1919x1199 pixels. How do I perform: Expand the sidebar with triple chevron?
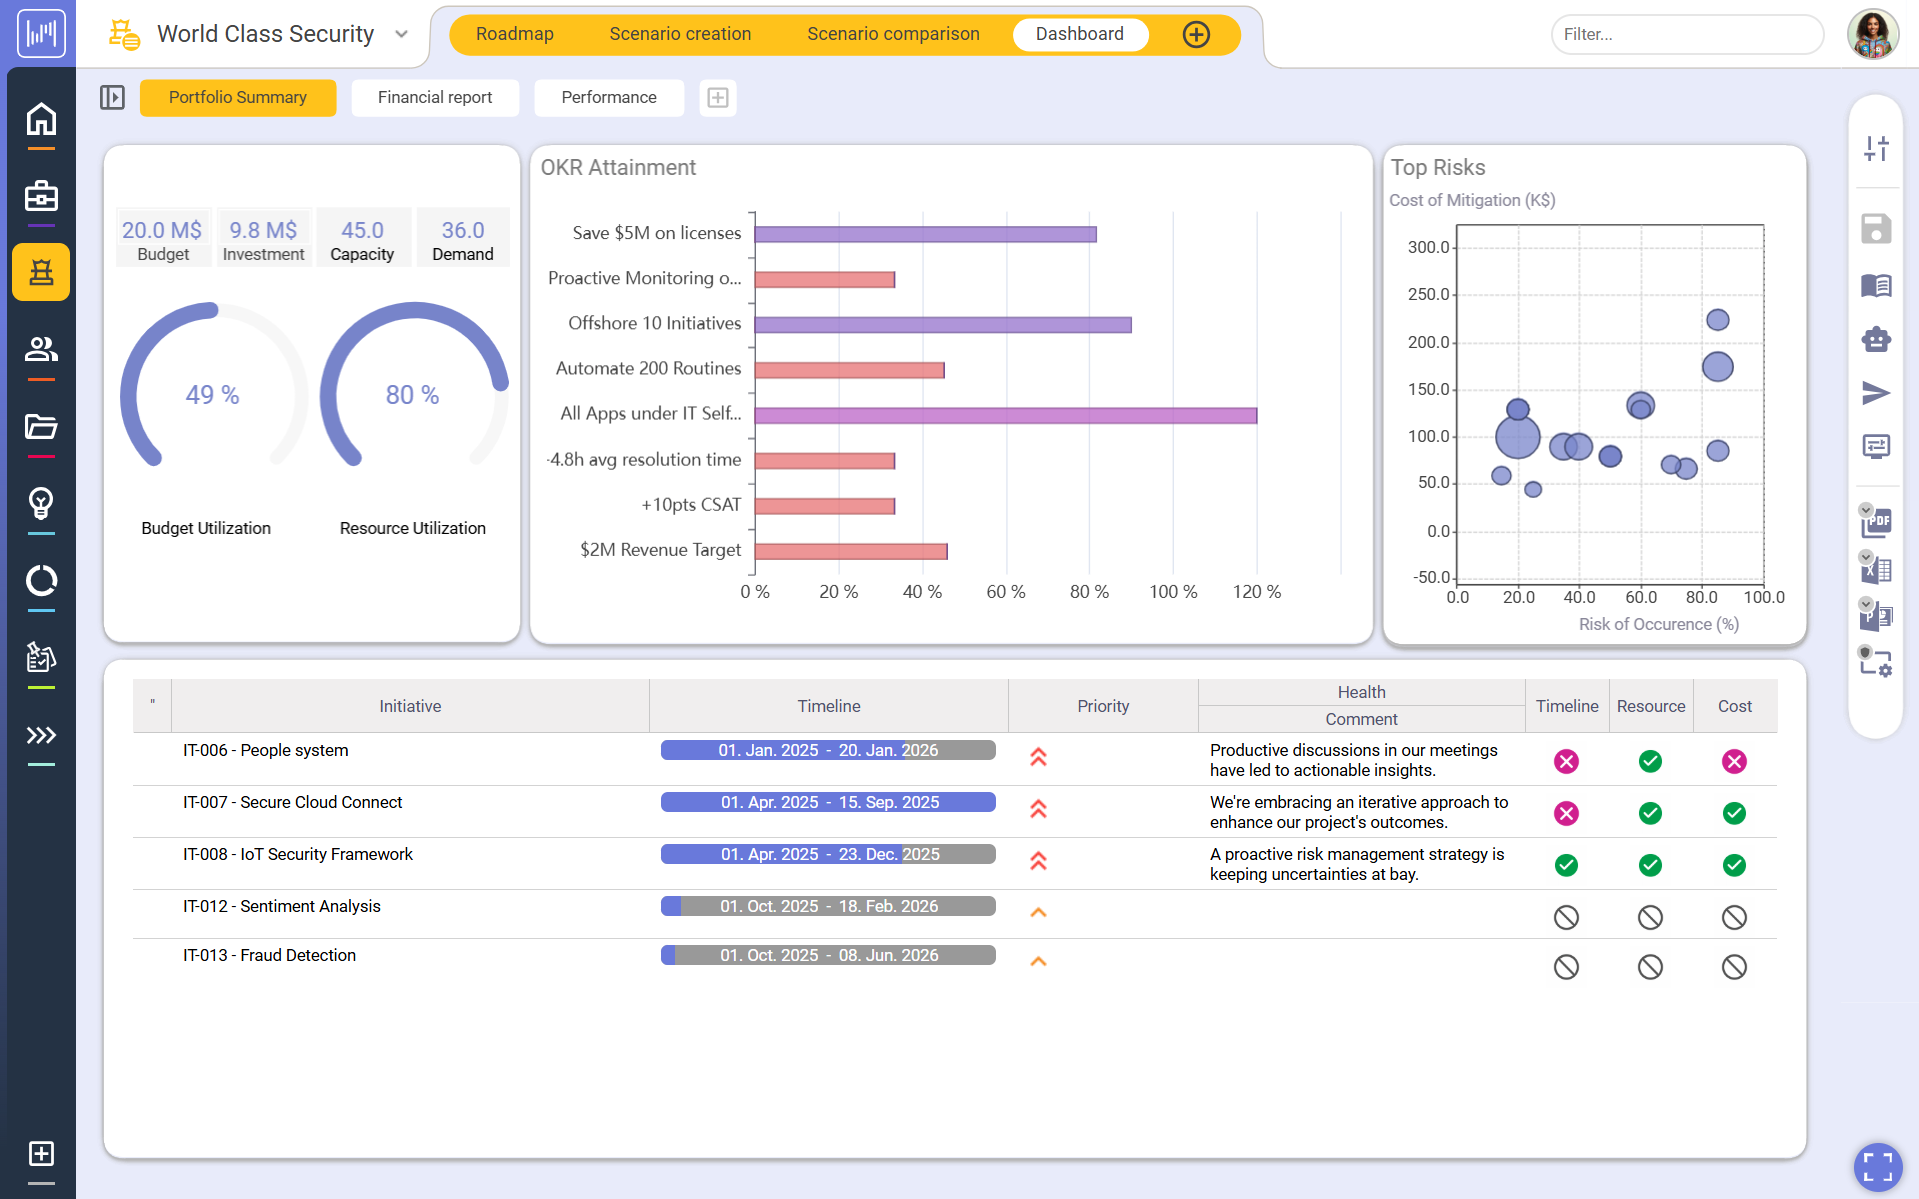pyautogui.click(x=41, y=736)
